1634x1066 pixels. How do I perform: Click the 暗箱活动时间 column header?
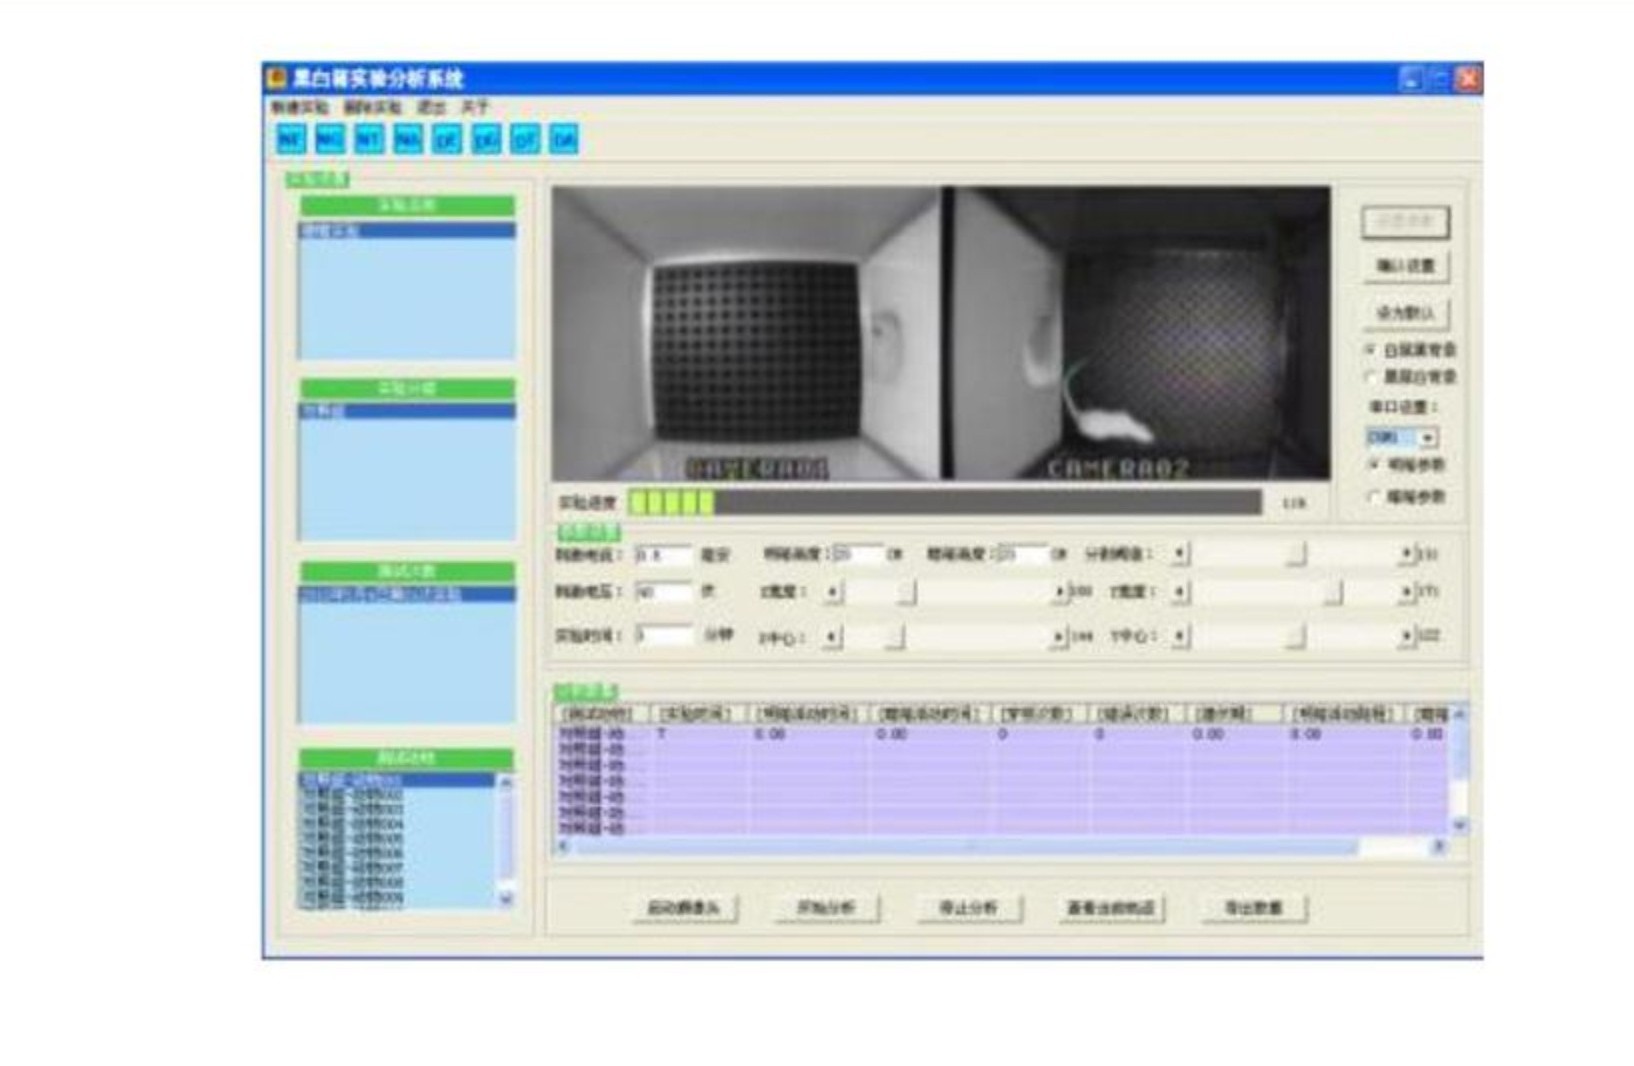930,714
